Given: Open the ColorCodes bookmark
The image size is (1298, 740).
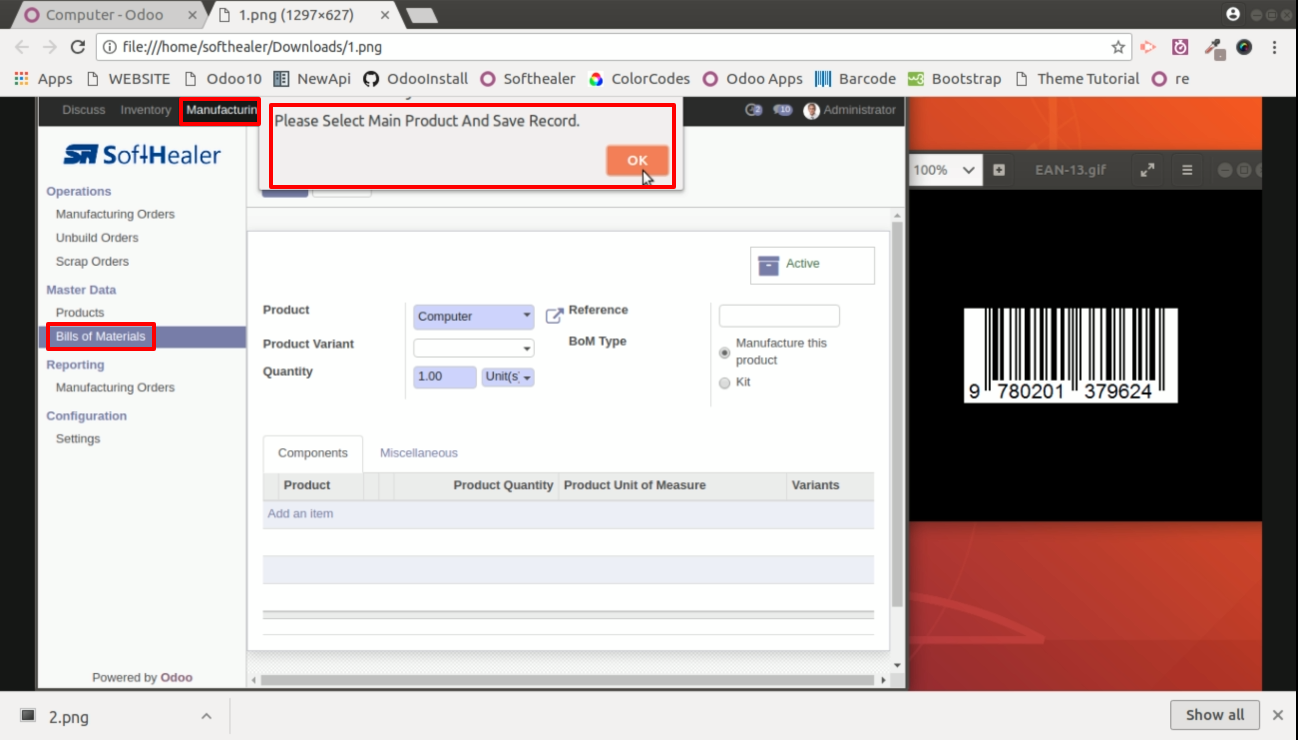Looking at the screenshot, I should (640, 78).
